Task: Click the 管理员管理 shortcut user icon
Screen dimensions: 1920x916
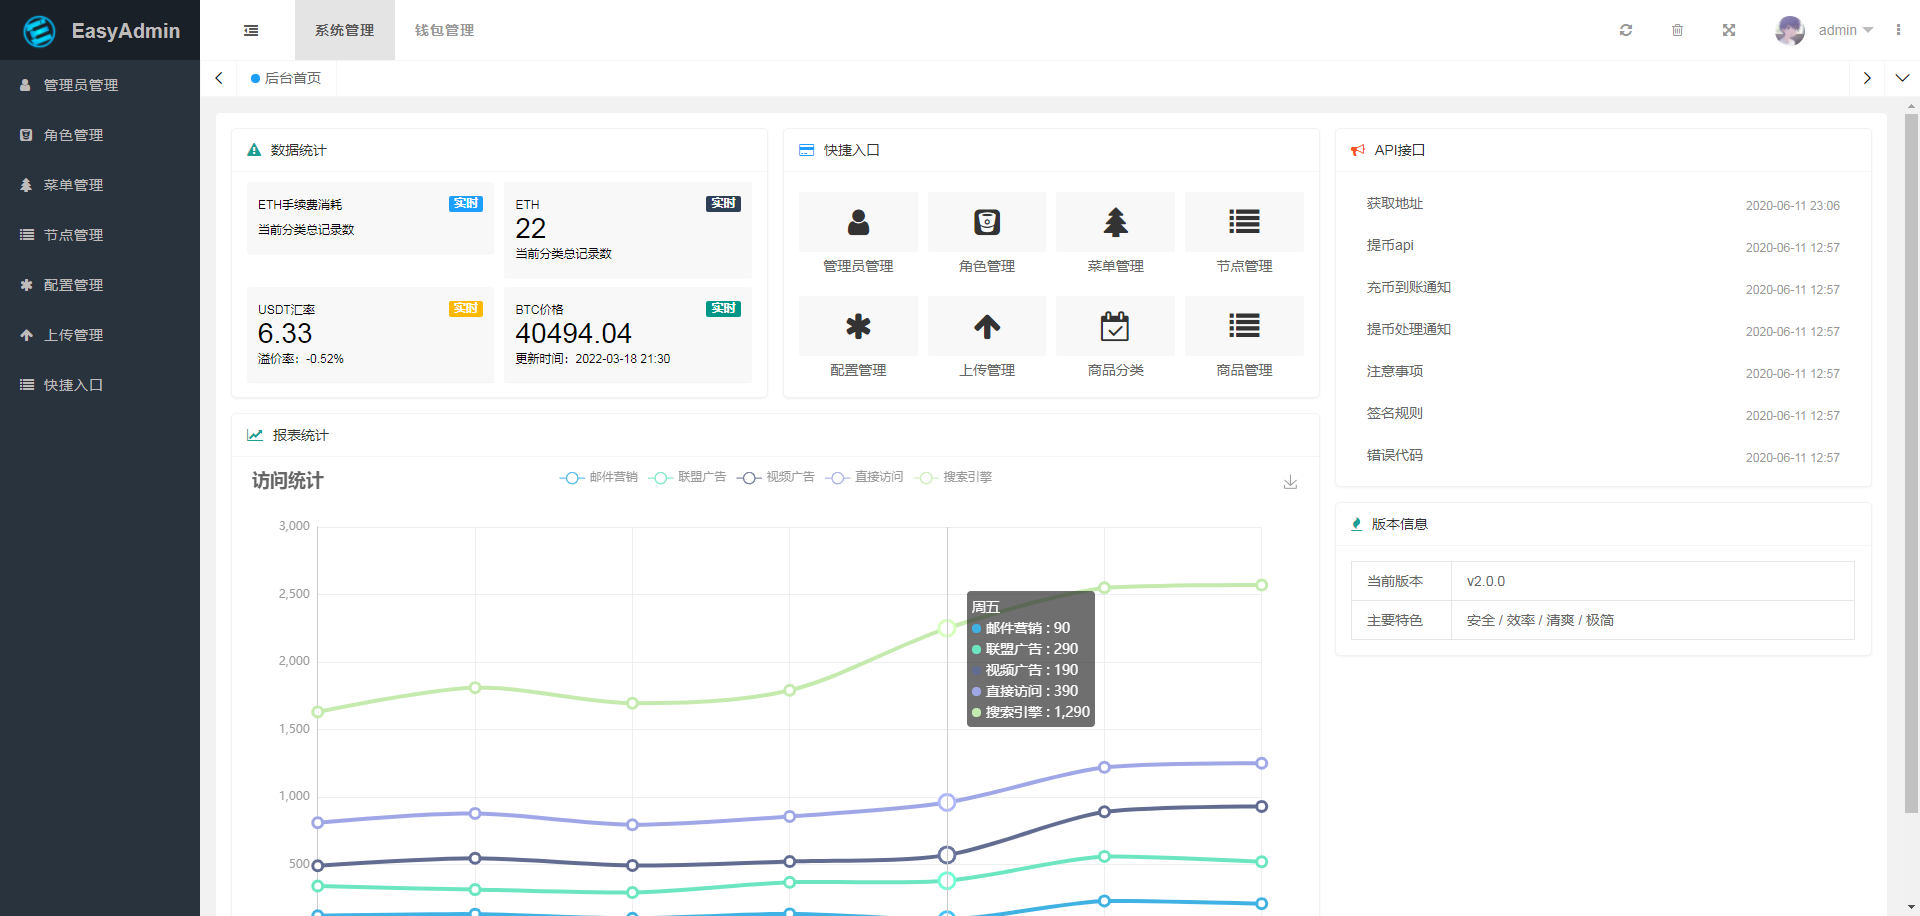Action: (858, 222)
